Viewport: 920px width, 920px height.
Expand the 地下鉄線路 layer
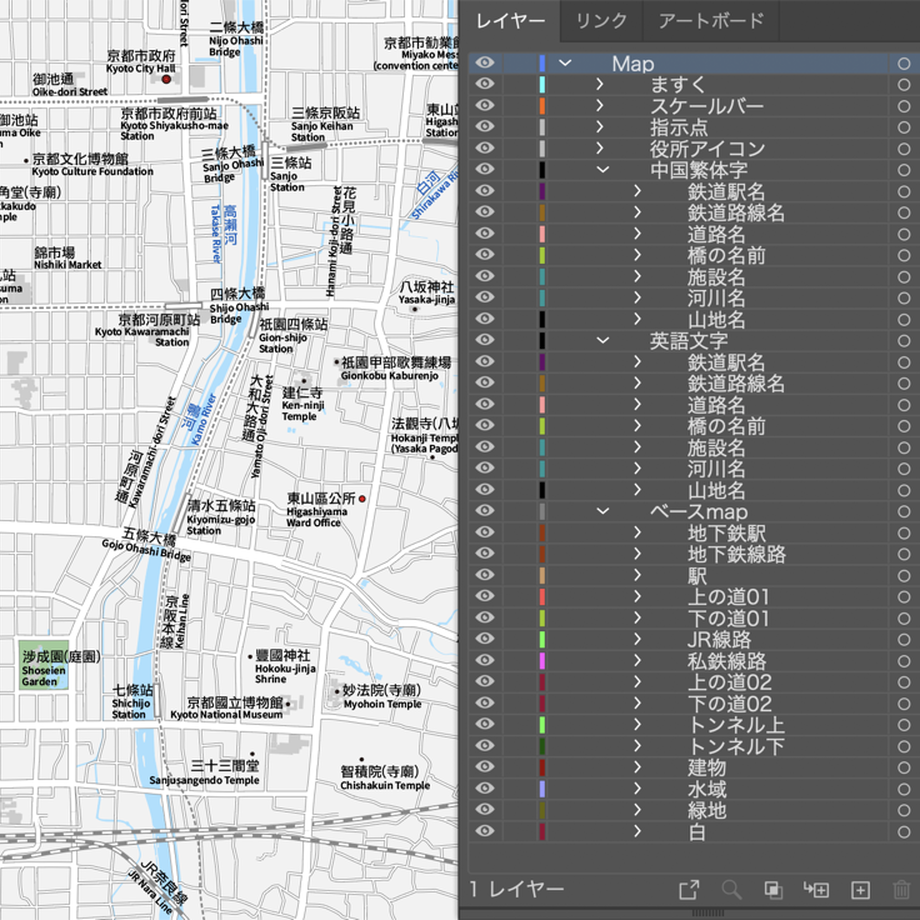coord(638,554)
